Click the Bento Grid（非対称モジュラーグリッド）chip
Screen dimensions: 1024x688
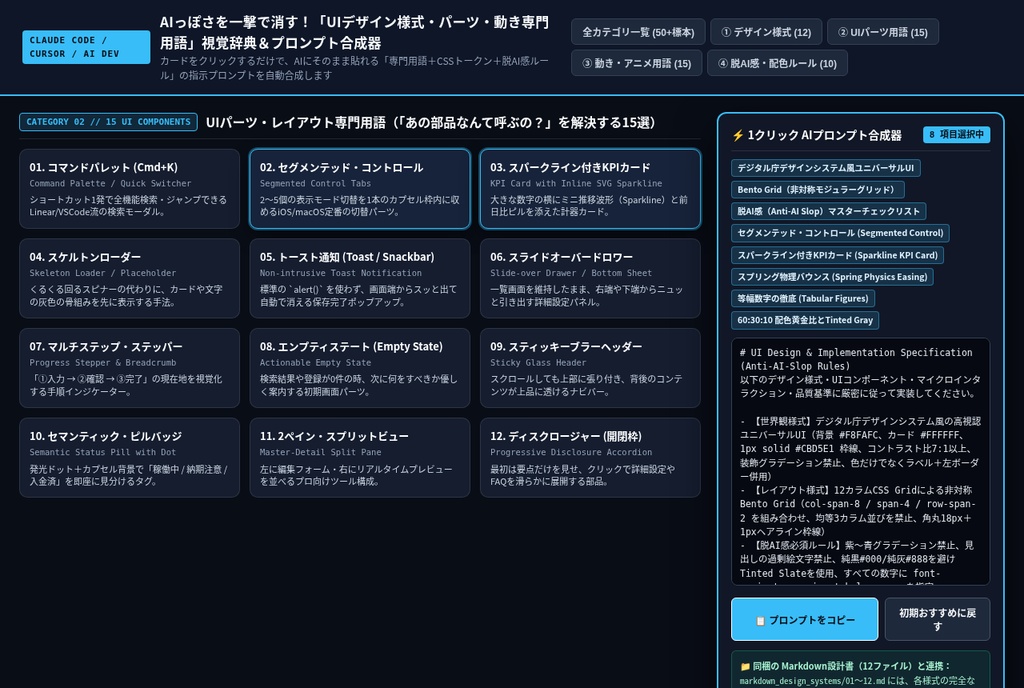click(818, 189)
